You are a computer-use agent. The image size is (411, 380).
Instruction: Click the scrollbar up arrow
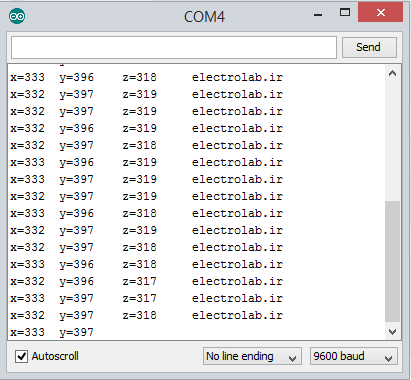pos(393,73)
